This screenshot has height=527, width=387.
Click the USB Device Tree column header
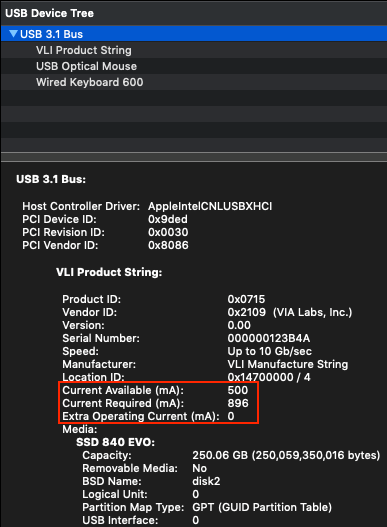coord(194,13)
